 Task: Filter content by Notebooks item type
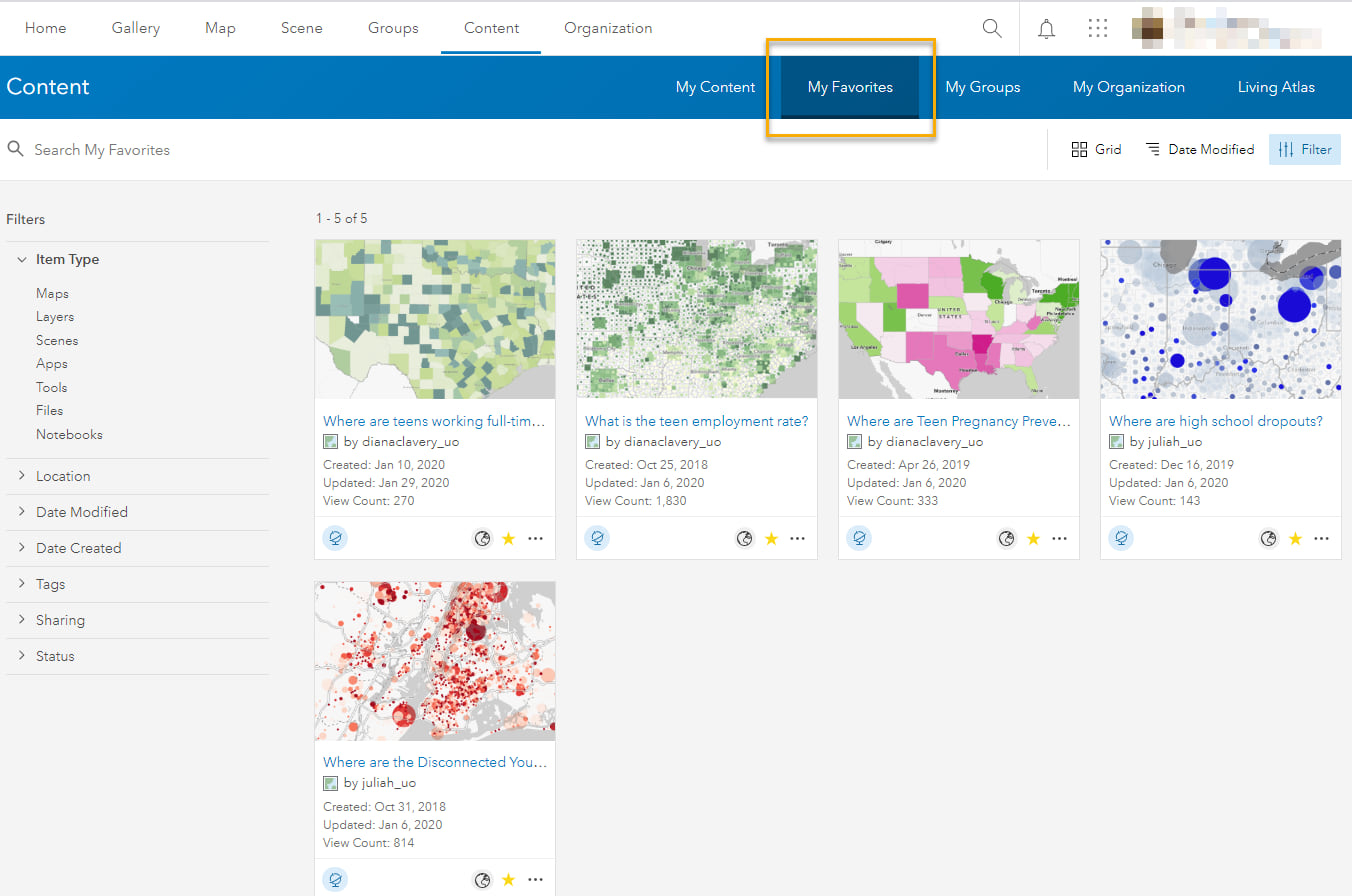click(x=69, y=434)
